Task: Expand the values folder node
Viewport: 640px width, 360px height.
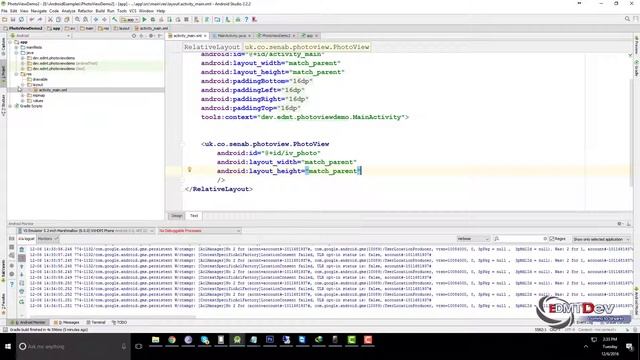Action: (x=23, y=100)
